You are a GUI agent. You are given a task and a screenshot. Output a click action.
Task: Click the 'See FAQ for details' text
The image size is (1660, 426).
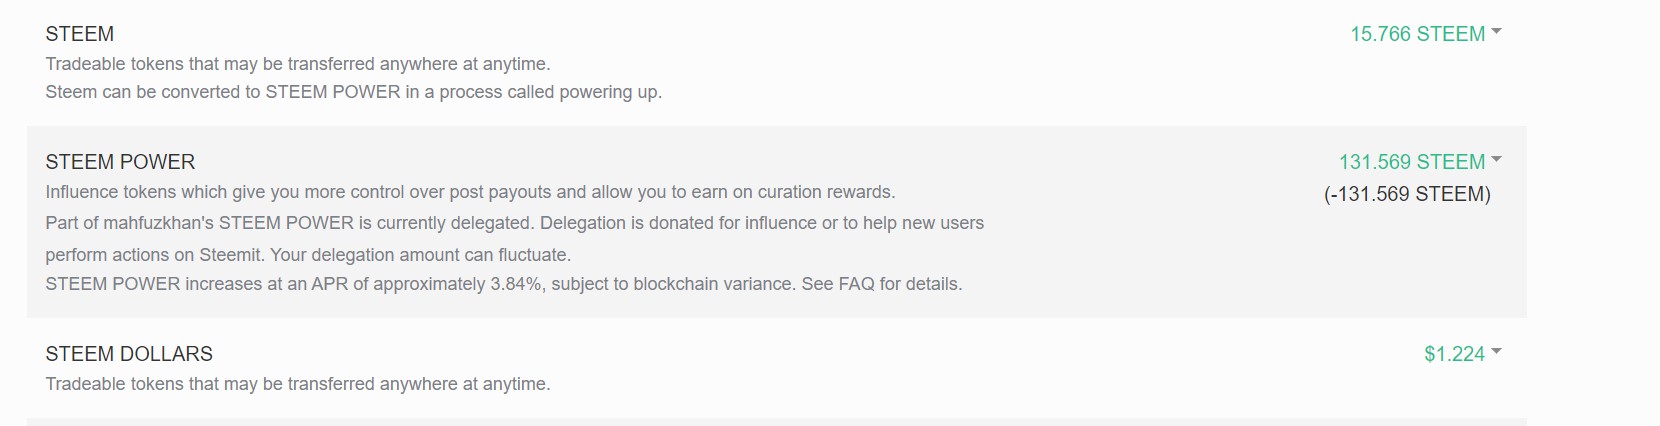click(881, 284)
